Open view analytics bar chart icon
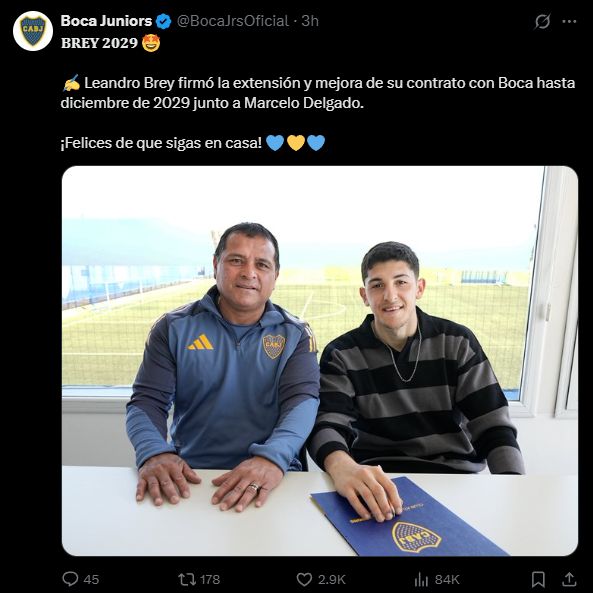This screenshot has height=593, width=593. 421,579
